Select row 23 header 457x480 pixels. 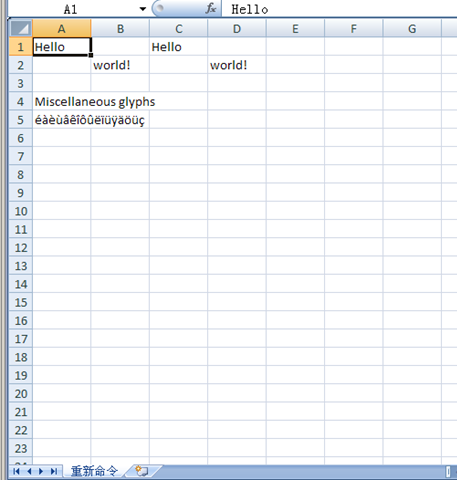click(x=21, y=448)
